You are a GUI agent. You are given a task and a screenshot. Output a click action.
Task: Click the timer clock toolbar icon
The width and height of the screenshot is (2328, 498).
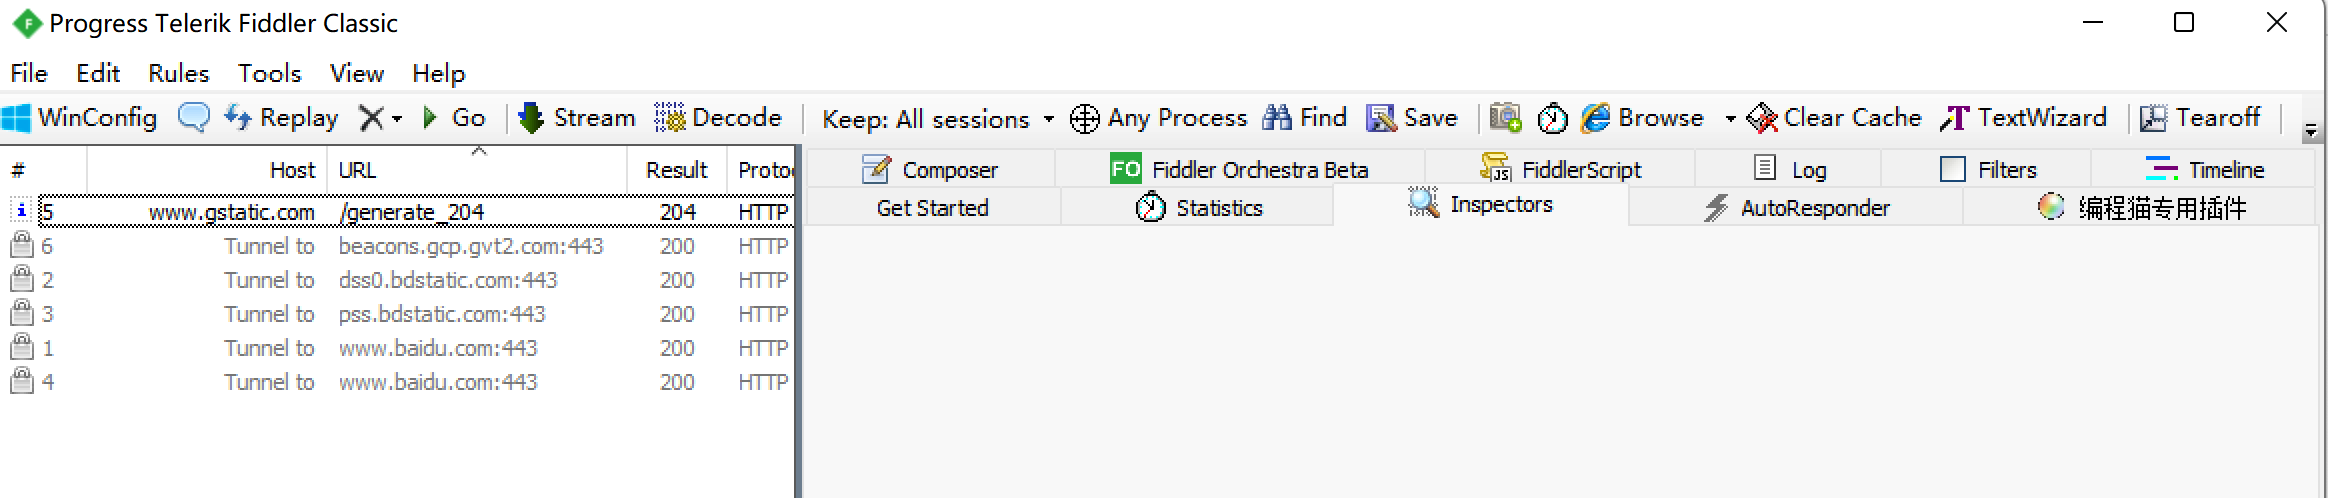[x=1552, y=119]
